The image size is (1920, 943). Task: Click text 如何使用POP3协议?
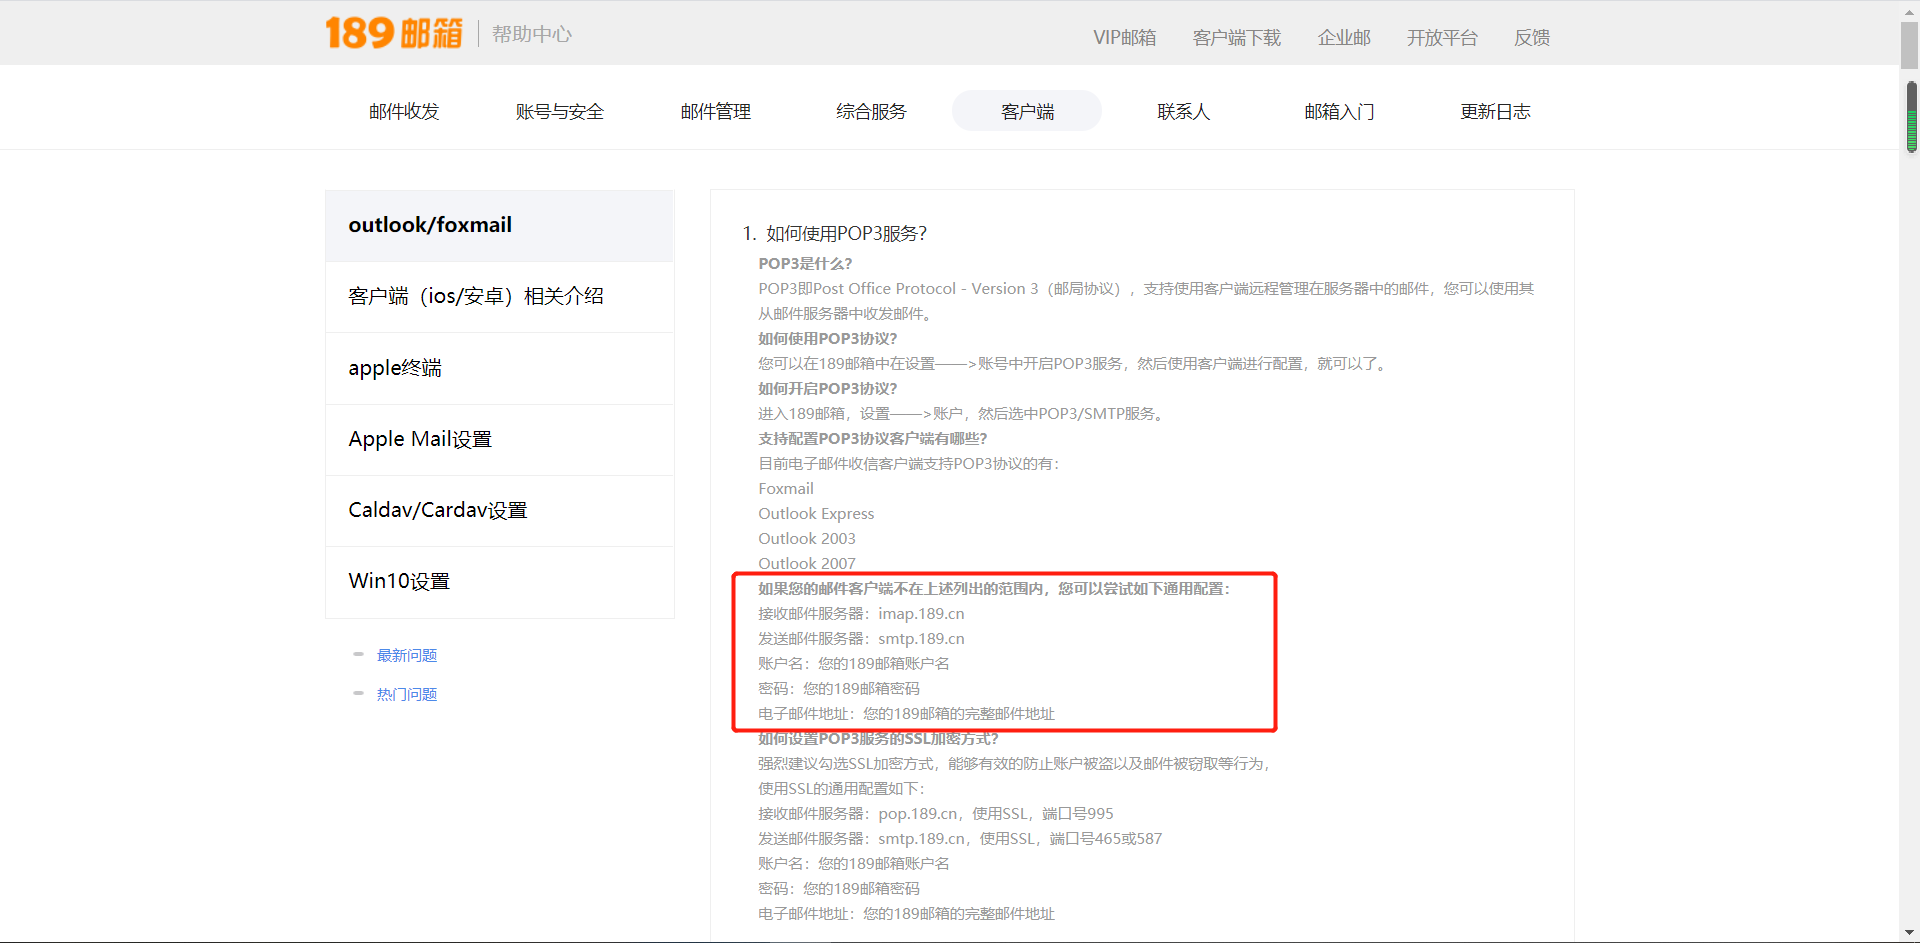point(828,339)
